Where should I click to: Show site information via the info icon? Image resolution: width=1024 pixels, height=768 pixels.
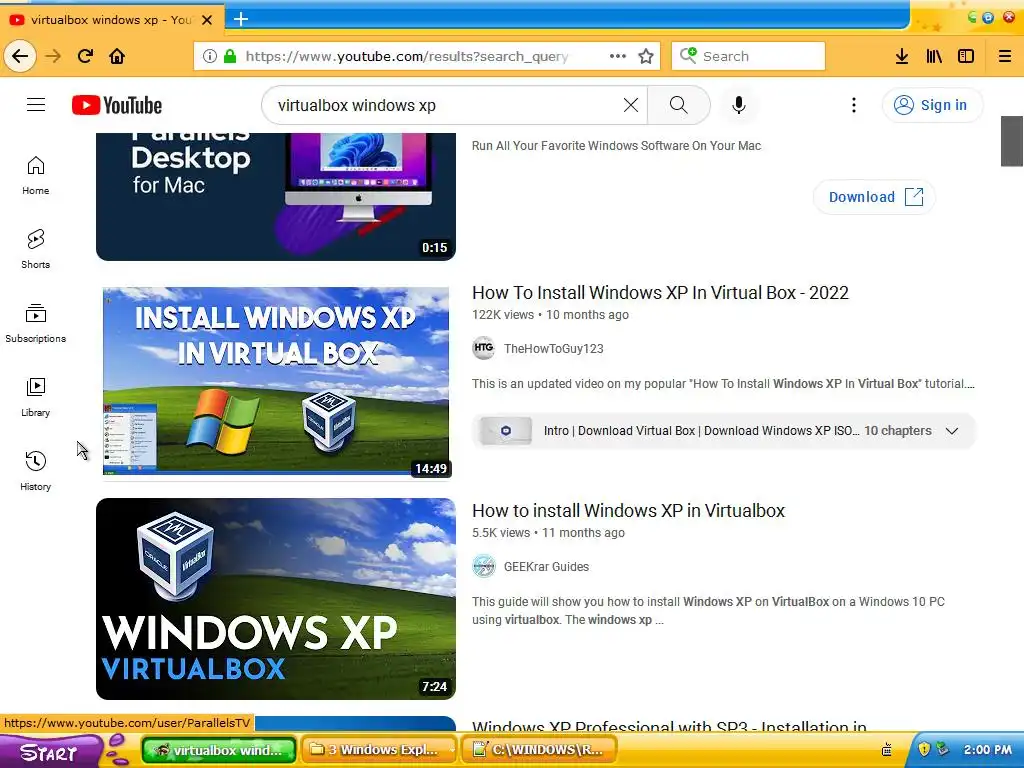[210, 56]
